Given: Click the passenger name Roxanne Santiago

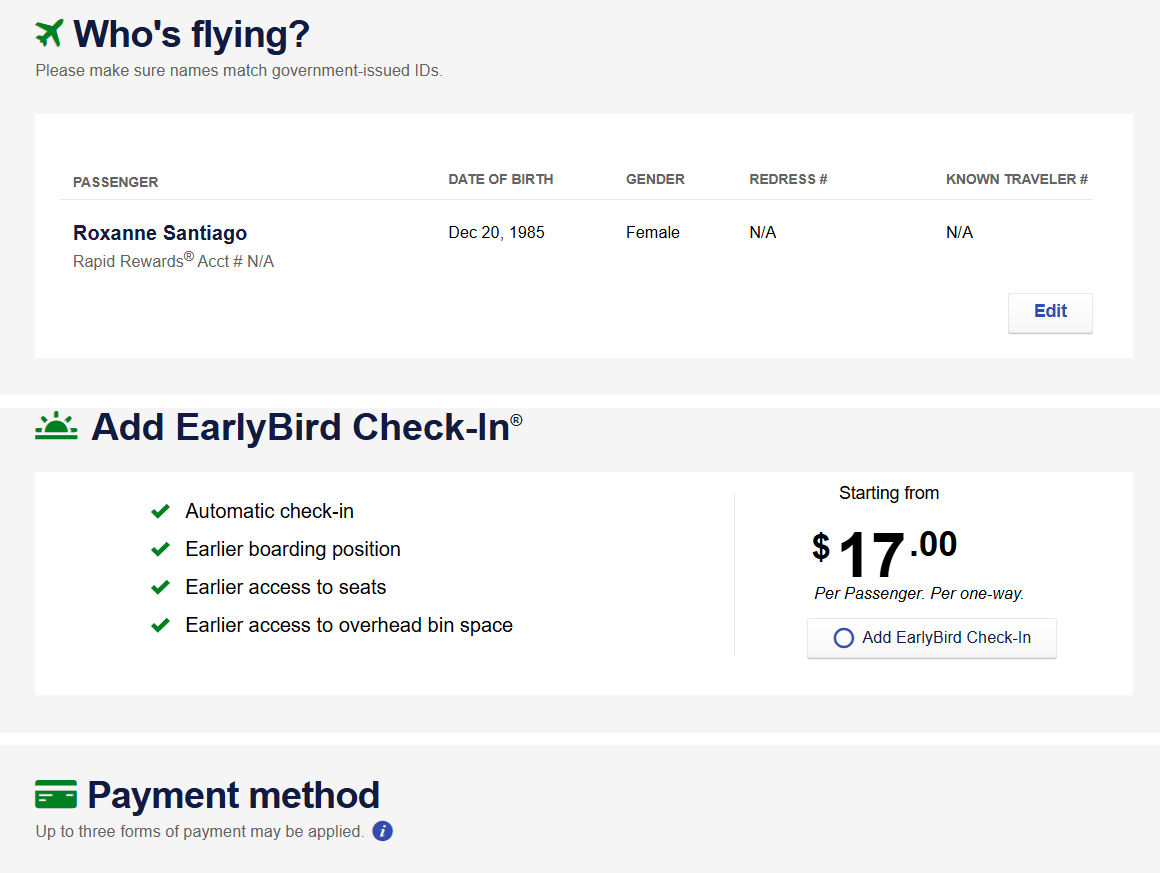Looking at the screenshot, I should 160,233.
